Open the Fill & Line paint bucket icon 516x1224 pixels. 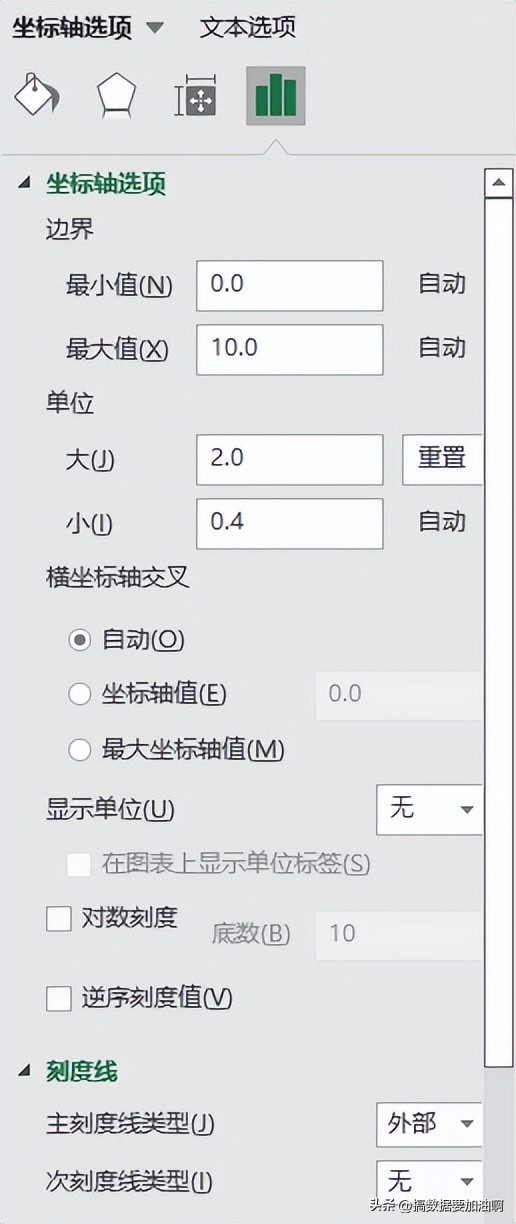point(36,96)
